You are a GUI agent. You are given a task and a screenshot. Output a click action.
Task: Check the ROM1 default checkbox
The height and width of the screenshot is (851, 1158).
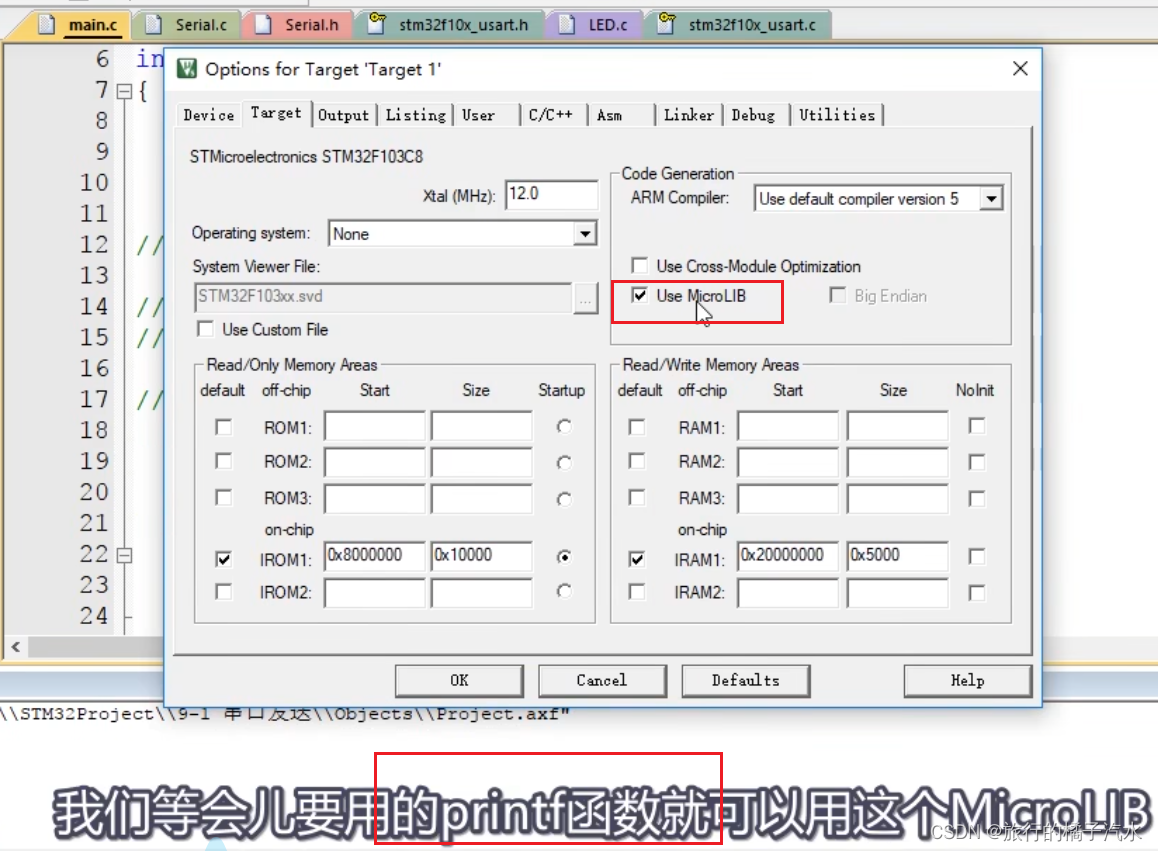point(223,427)
